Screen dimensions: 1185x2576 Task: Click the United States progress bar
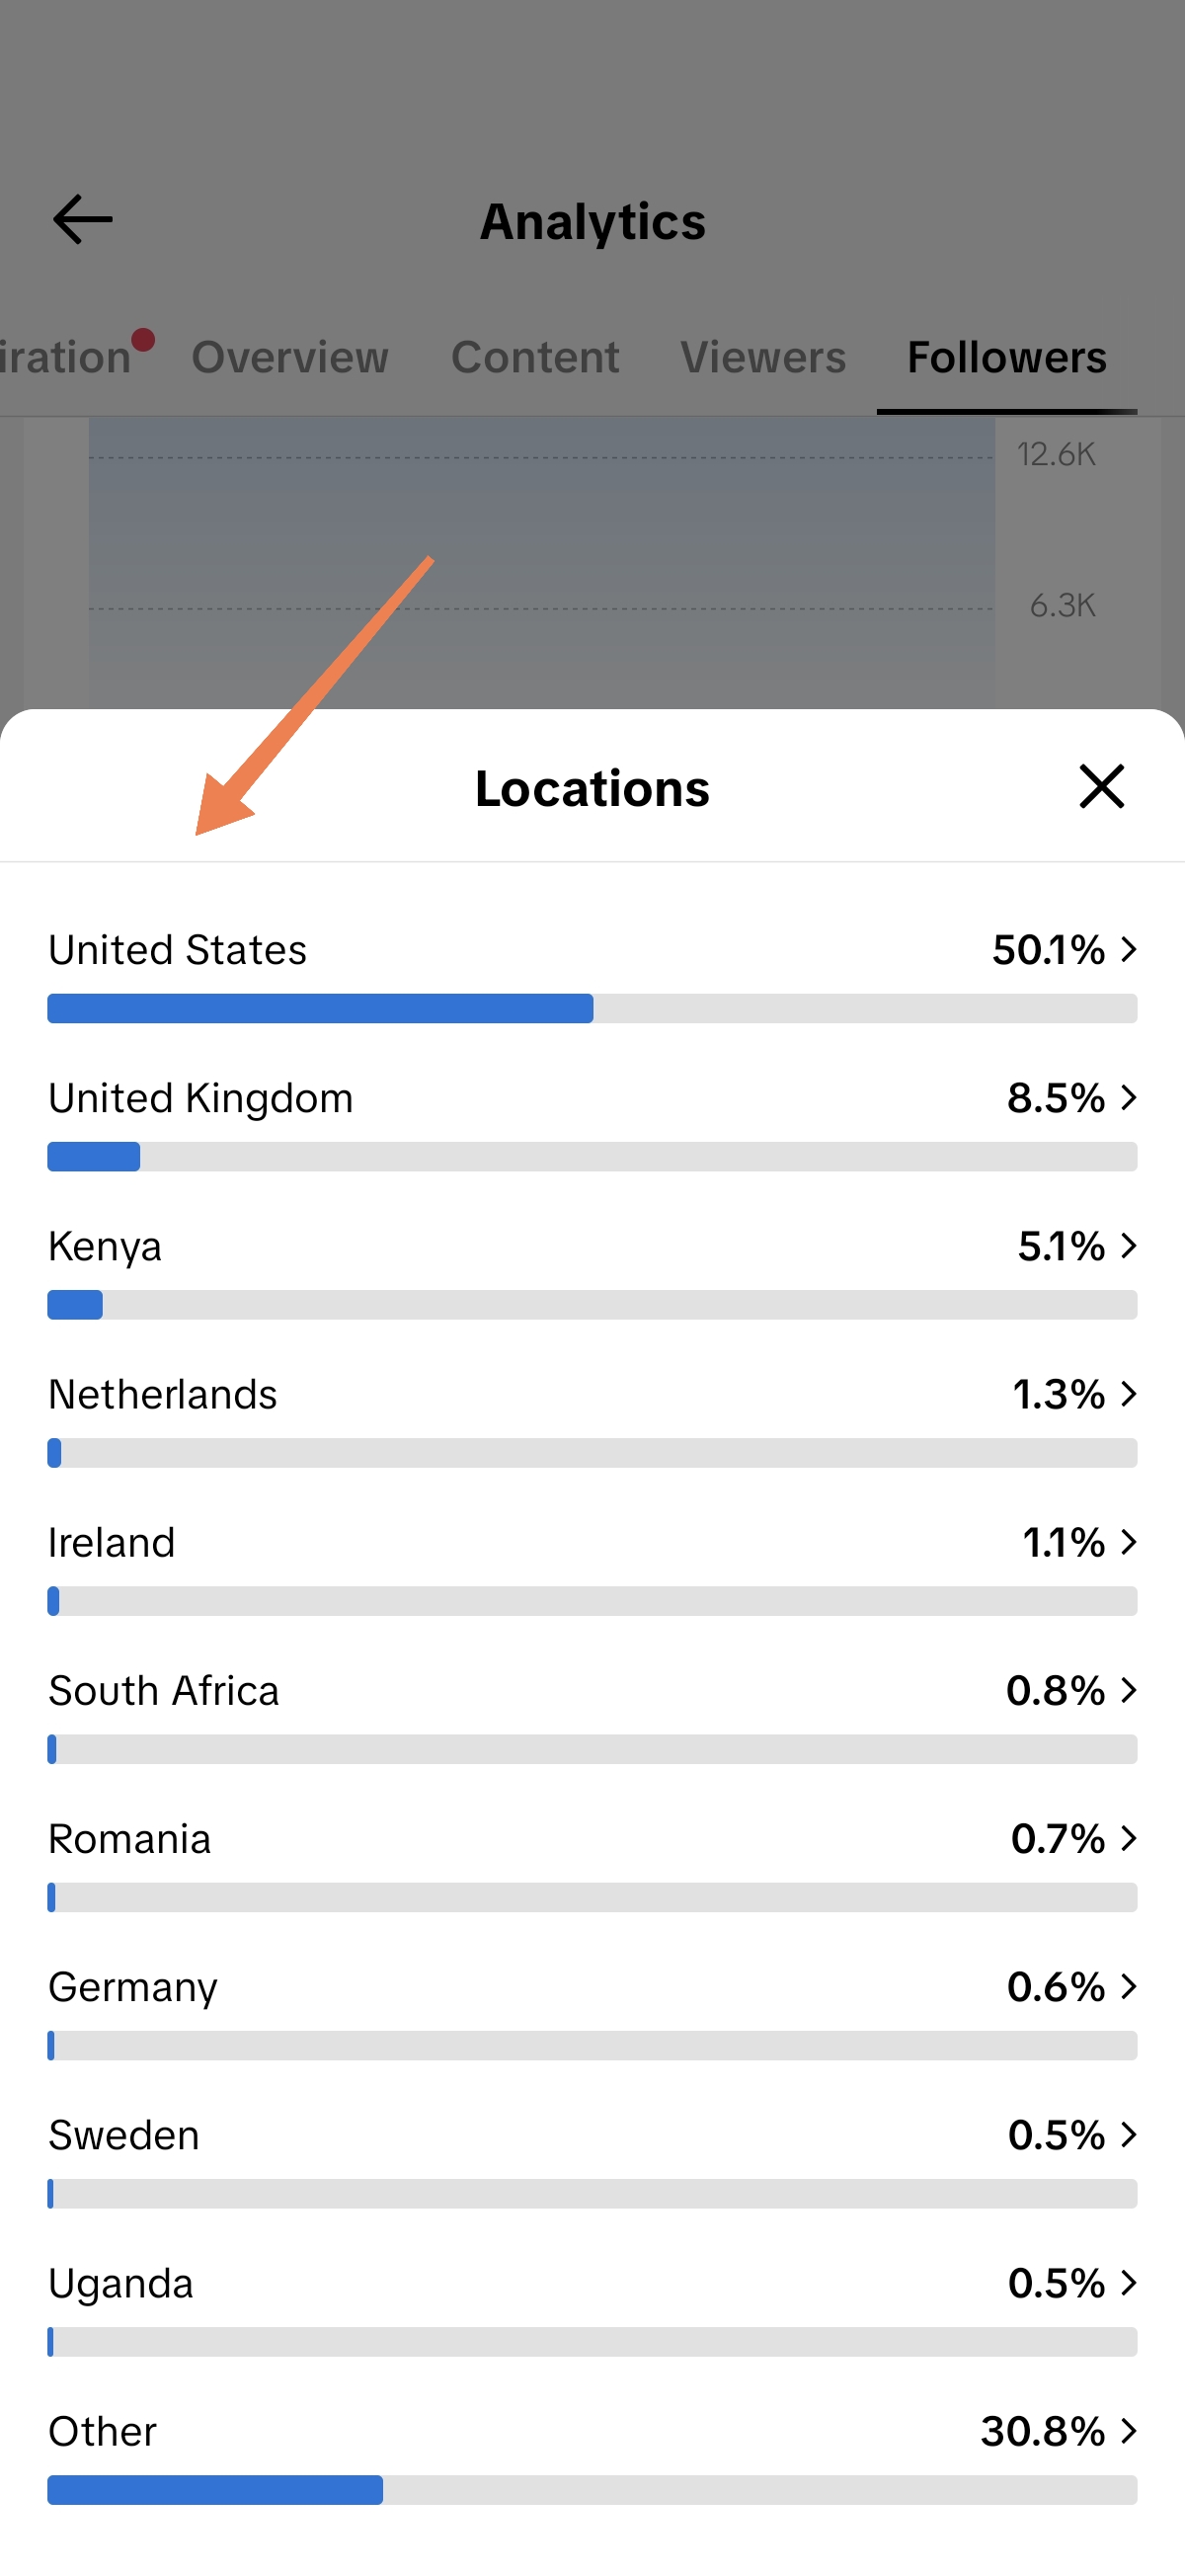[592, 1008]
